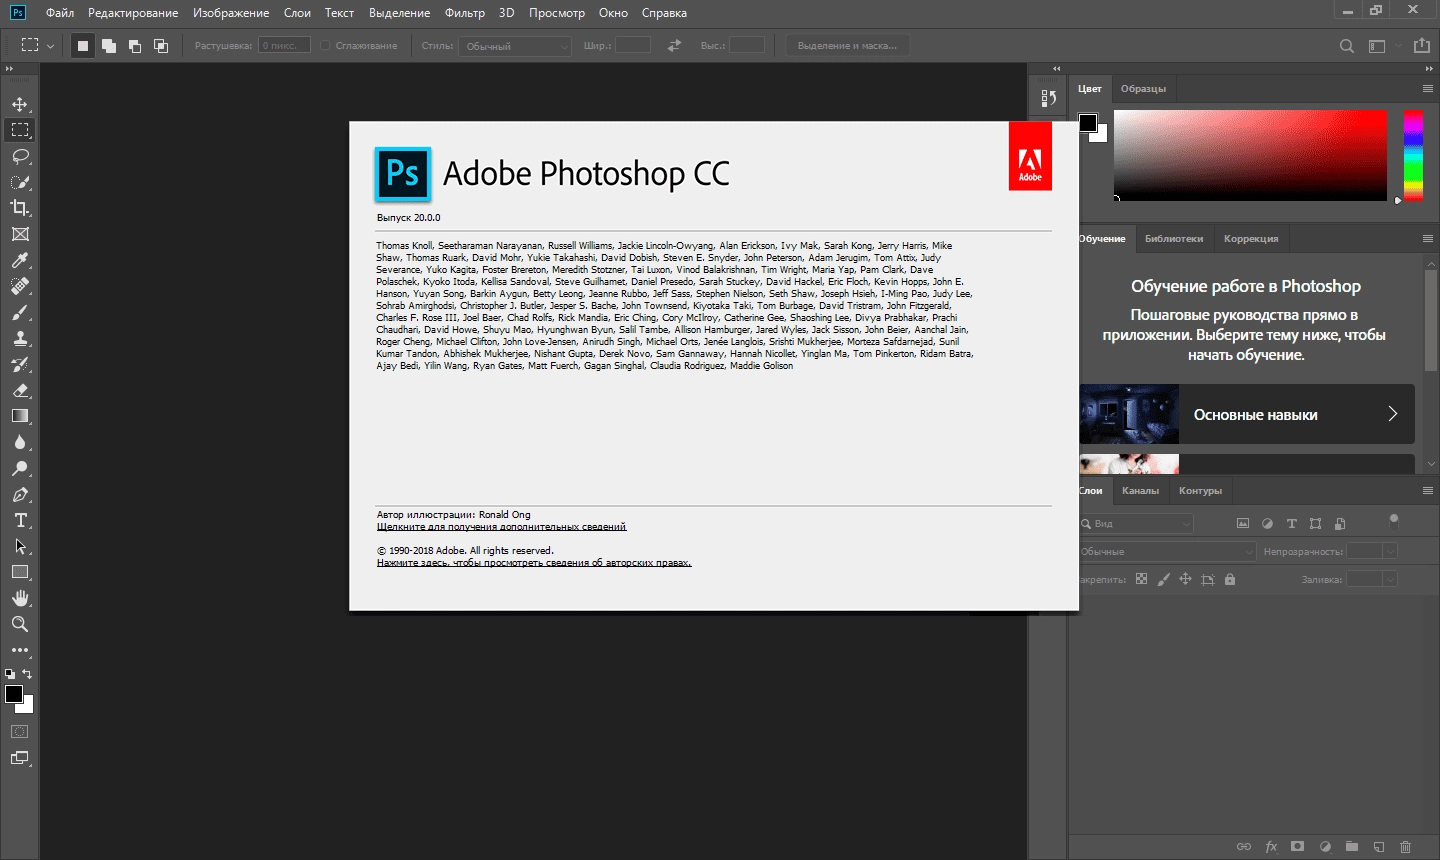Select the Brush tool
Viewport: 1440px width, 860px height.
click(x=20, y=312)
